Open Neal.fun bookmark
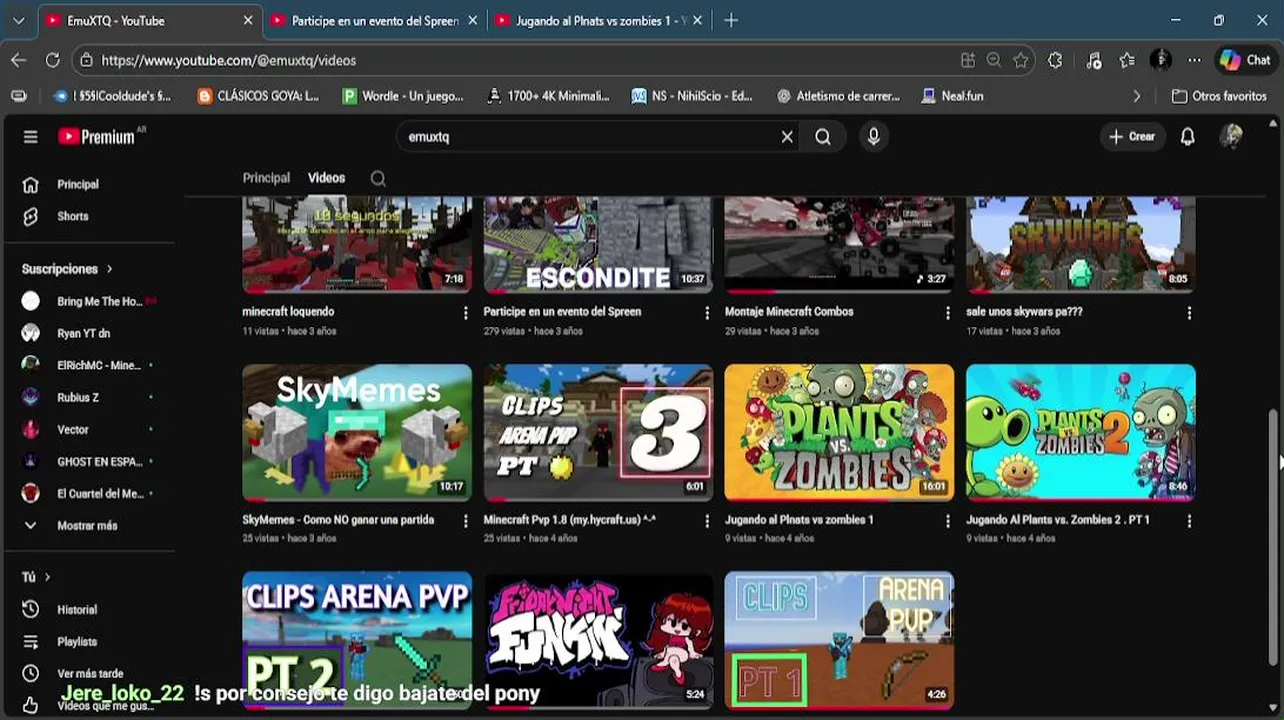 953,96
